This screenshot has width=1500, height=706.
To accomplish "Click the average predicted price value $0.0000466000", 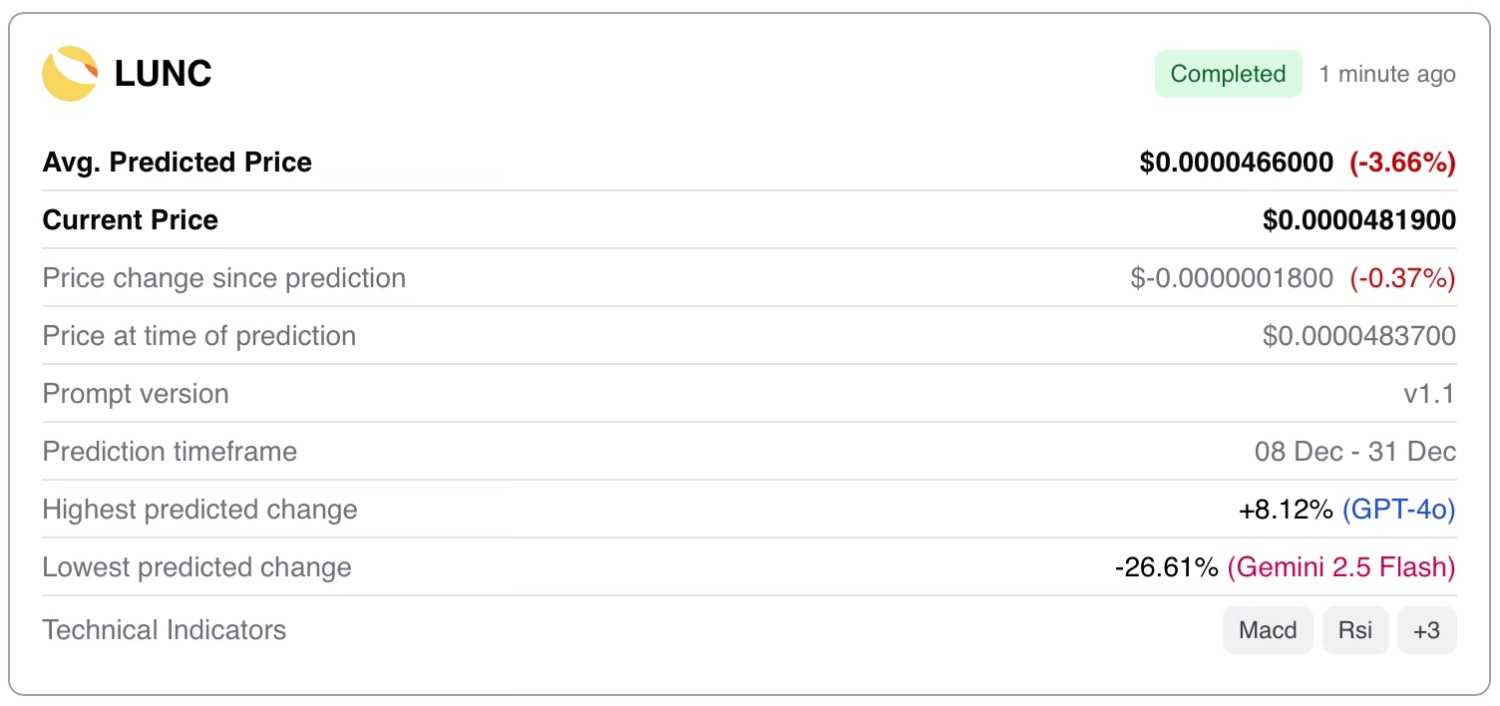I will click(x=1236, y=162).
